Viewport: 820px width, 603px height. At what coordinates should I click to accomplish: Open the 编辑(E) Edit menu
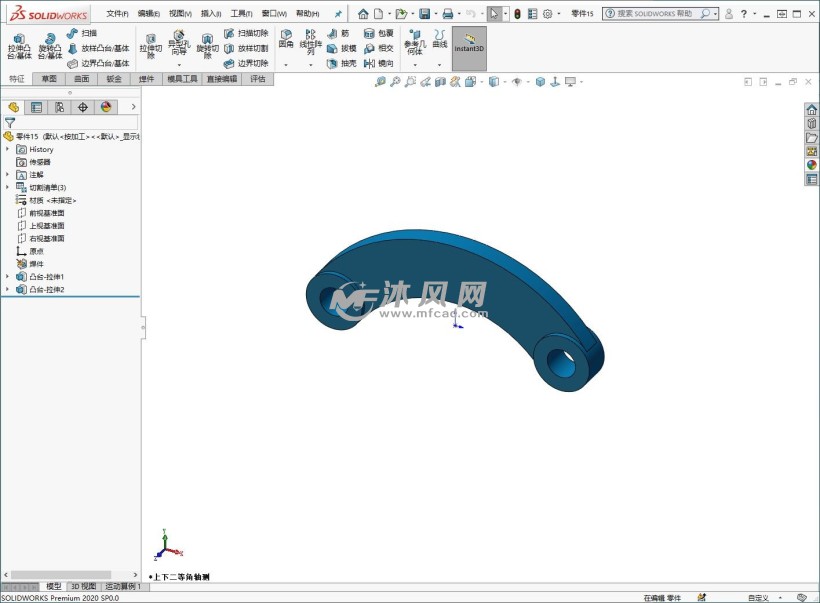149,14
